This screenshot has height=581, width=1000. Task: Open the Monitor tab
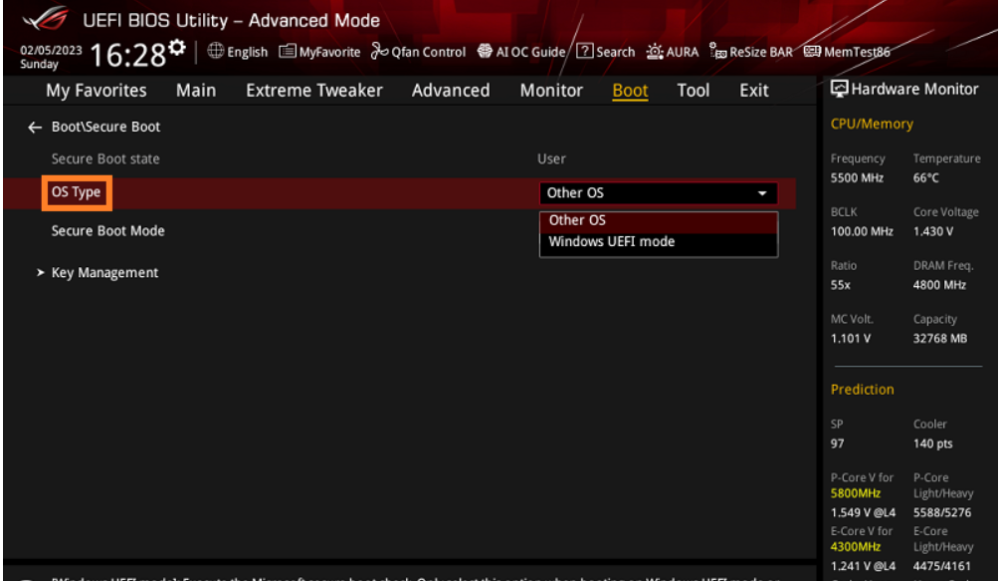pos(551,91)
